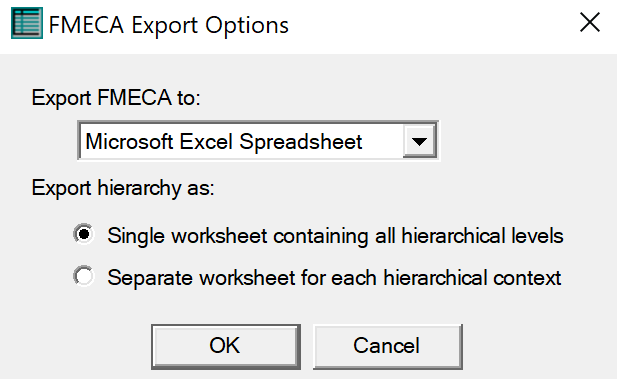
Task: Click label text "Separate worksheet for each hierarchical context"
Action: coord(334,277)
